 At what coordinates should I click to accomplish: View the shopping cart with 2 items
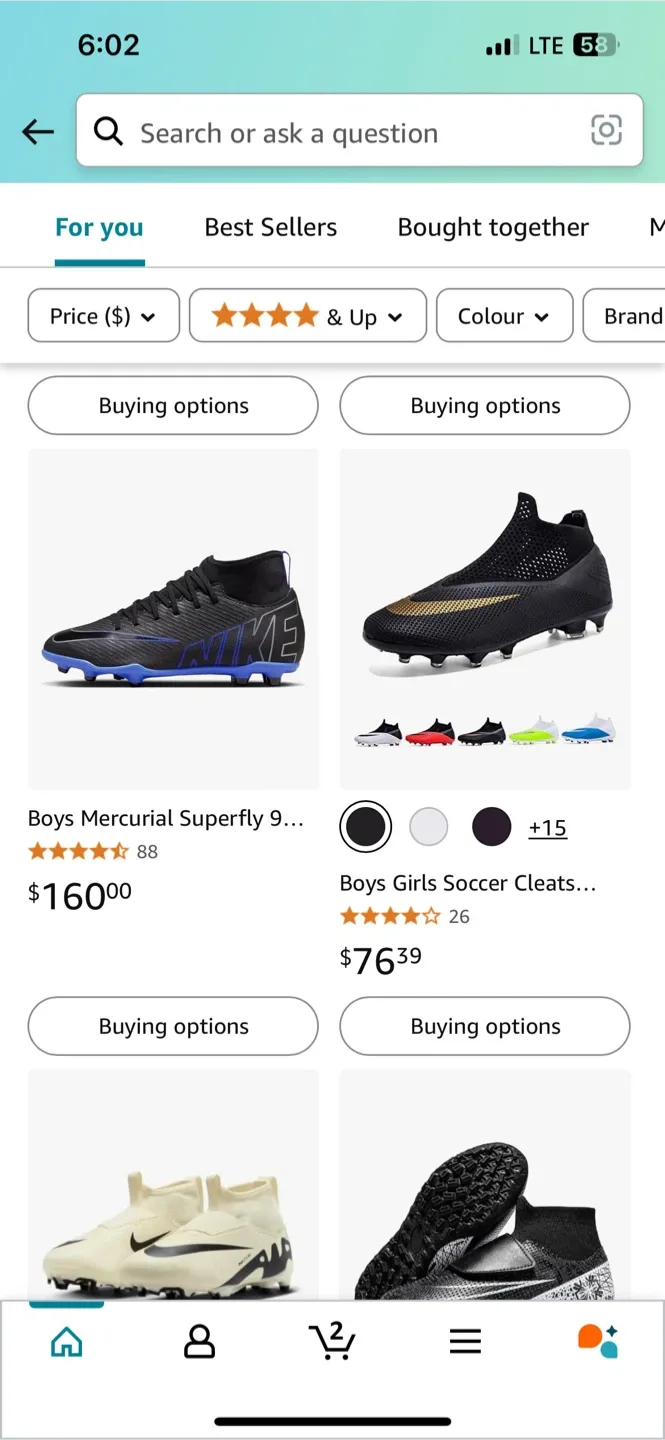(x=332, y=1340)
